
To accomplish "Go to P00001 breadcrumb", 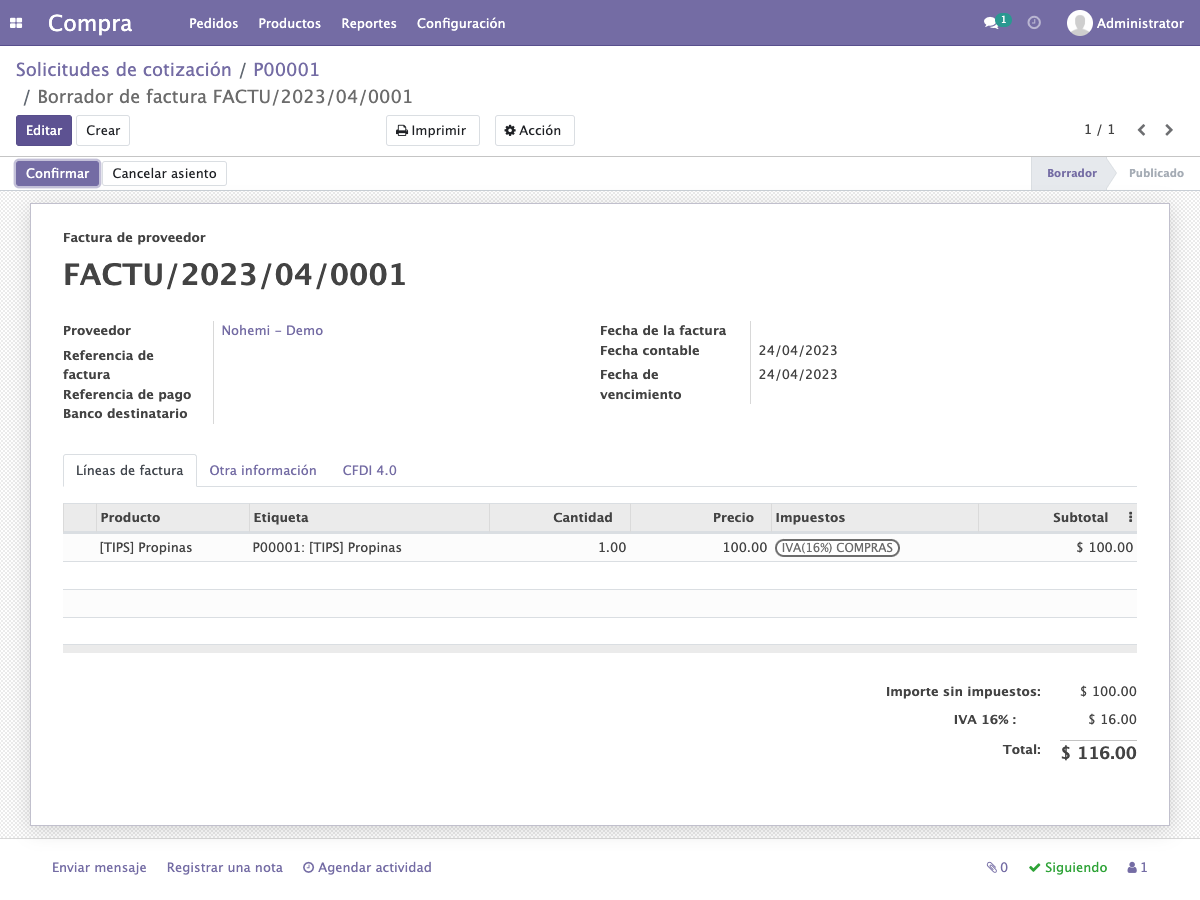I will [x=286, y=70].
